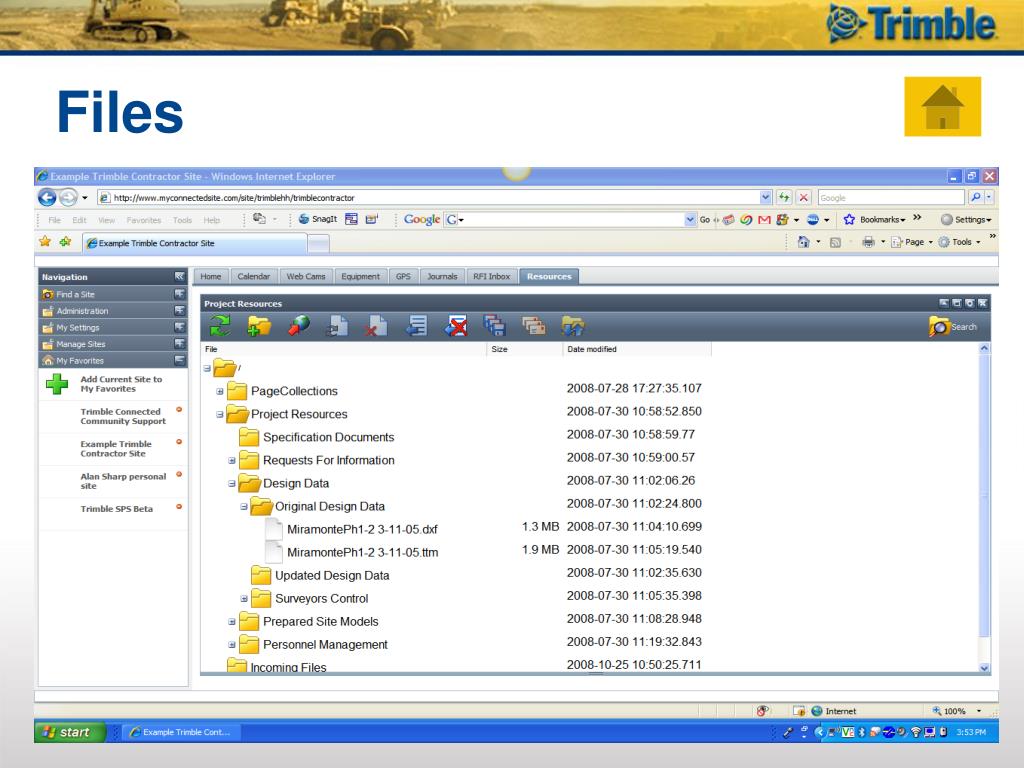
Task: Click the new folder icon with green plus
Action: (x=260, y=326)
